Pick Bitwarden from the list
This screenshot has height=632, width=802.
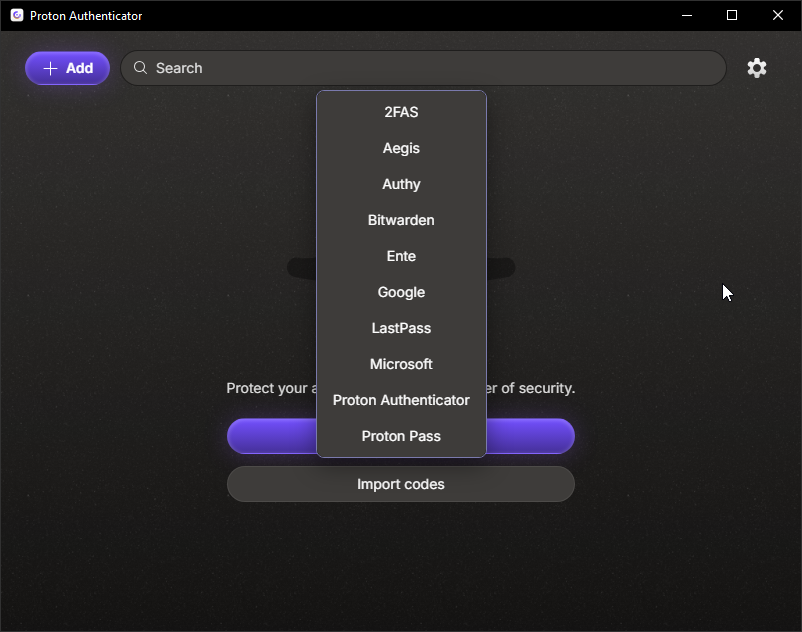click(401, 220)
